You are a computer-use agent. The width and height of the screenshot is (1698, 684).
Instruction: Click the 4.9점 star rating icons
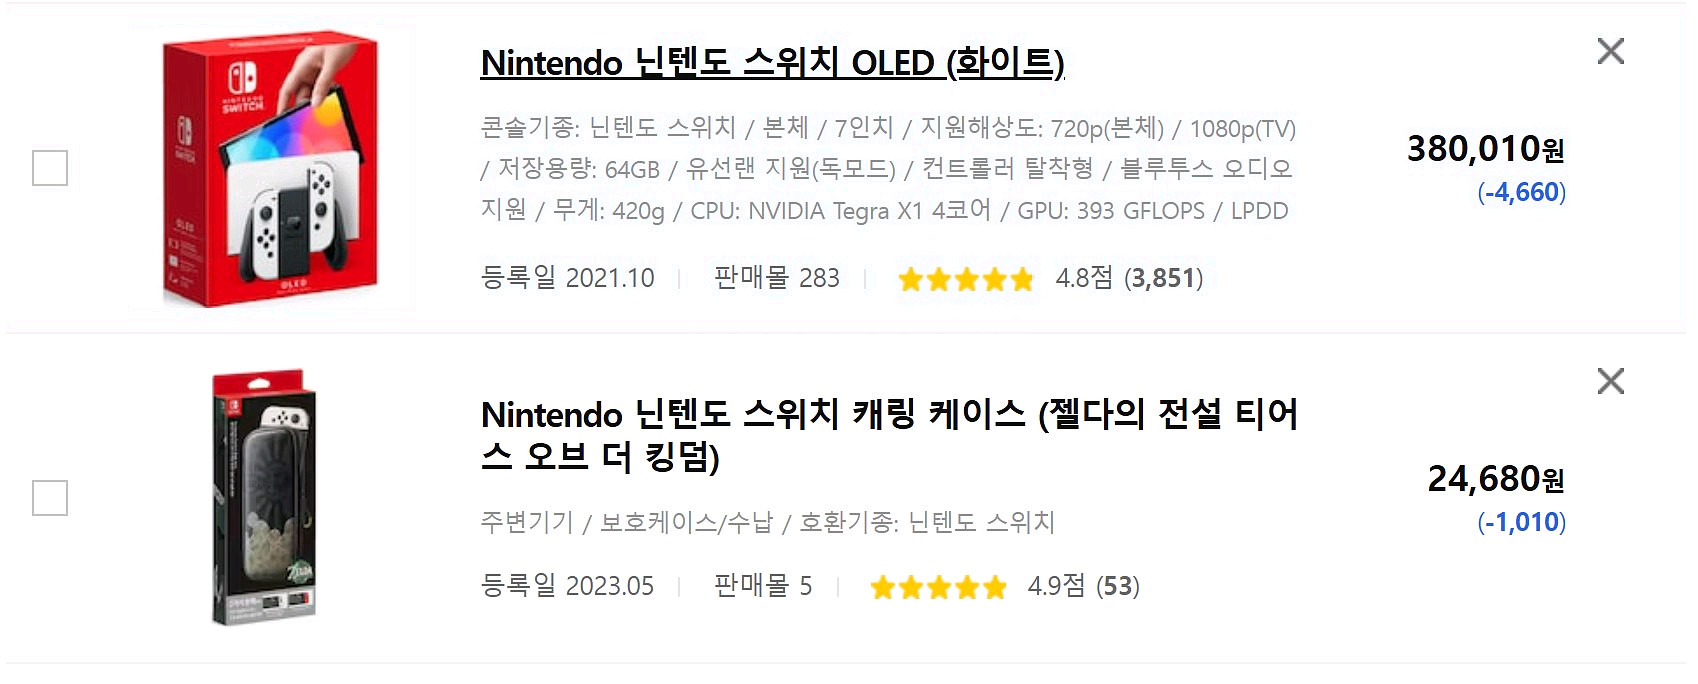pyautogui.click(x=936, y=587)
